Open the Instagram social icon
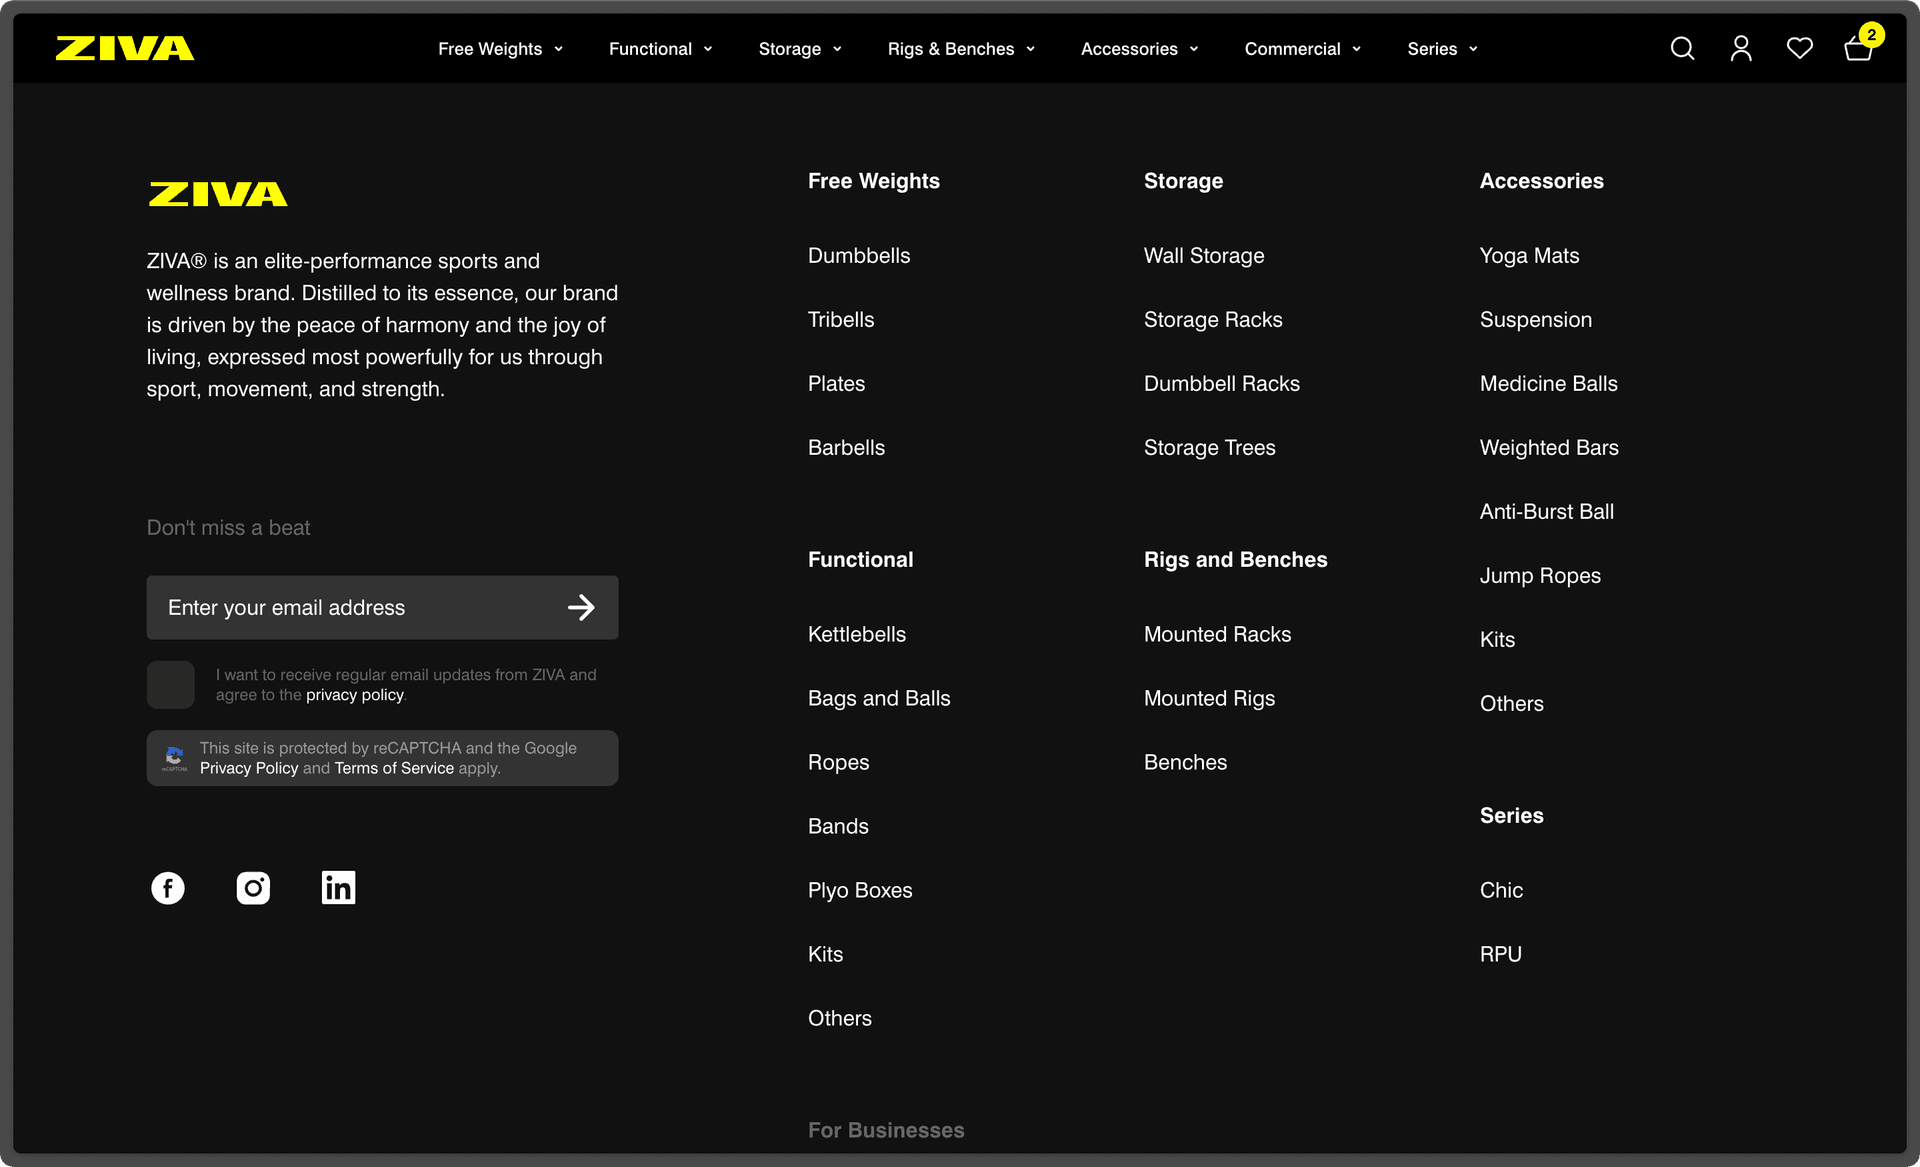Screen dimensions: 1920x1167 (253, 888)
